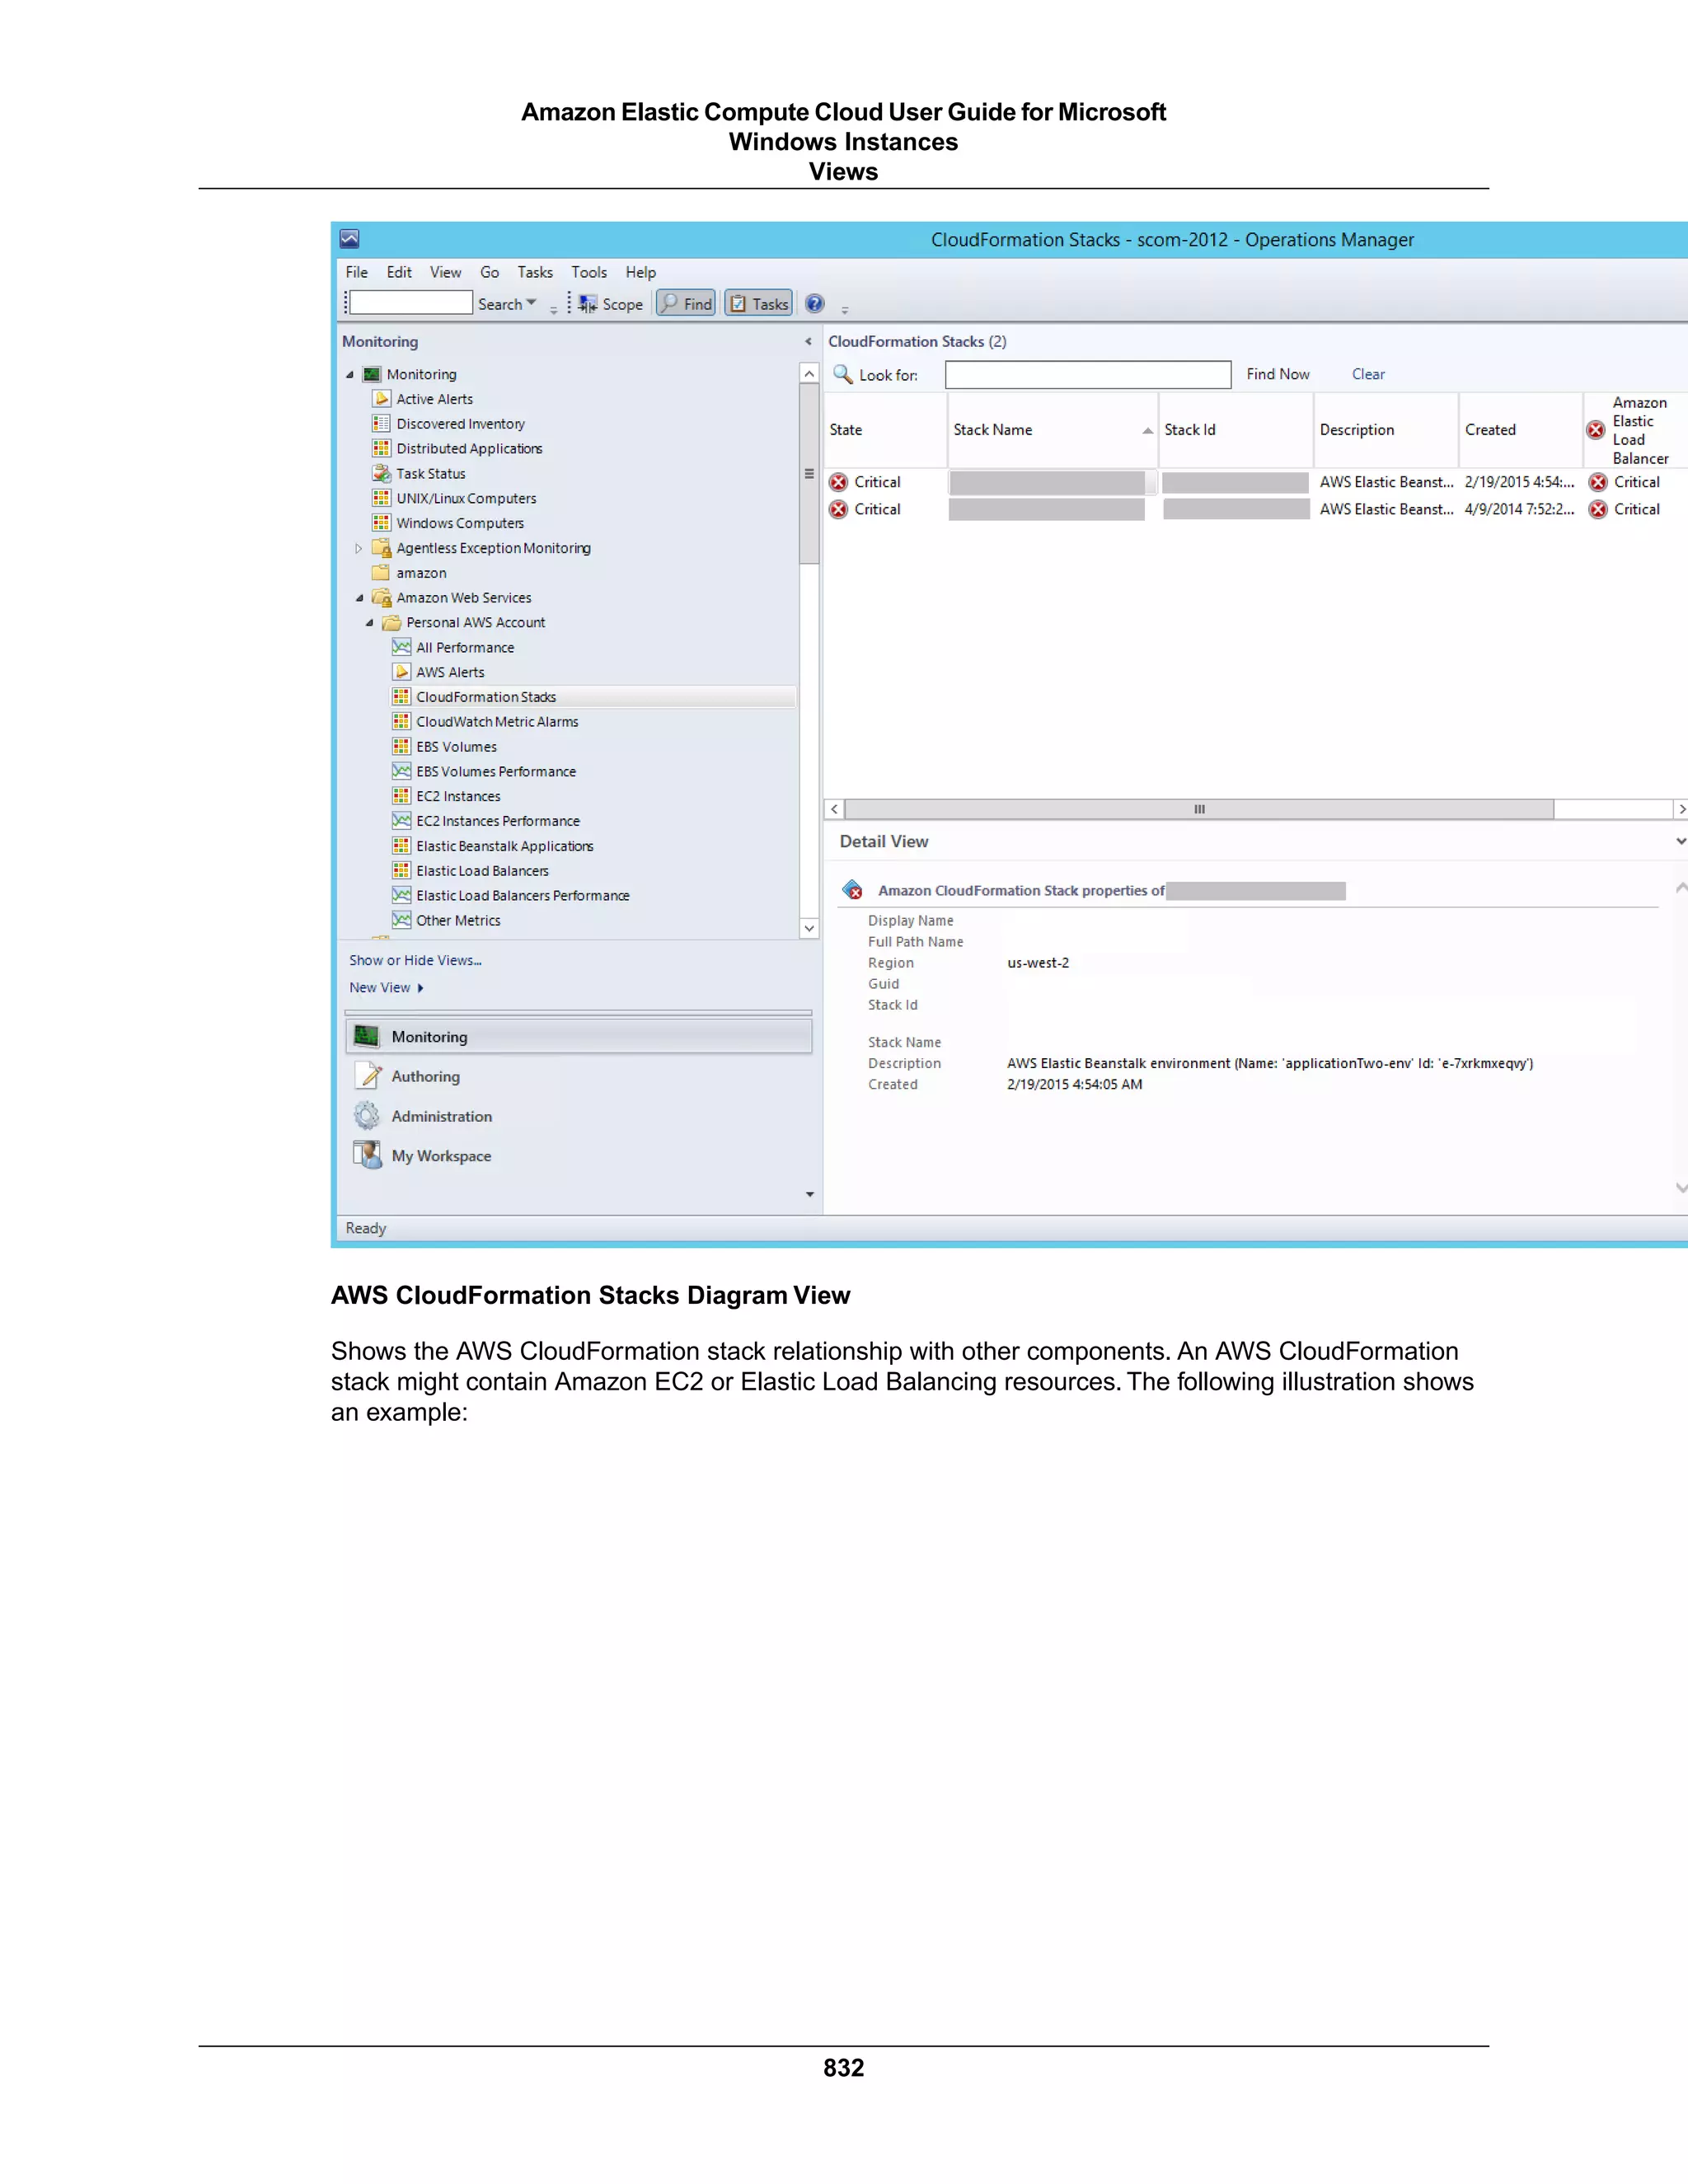Sort by the Description column header
The width and height of the screenshot is (1688, 2184).
coord(1386,430)
